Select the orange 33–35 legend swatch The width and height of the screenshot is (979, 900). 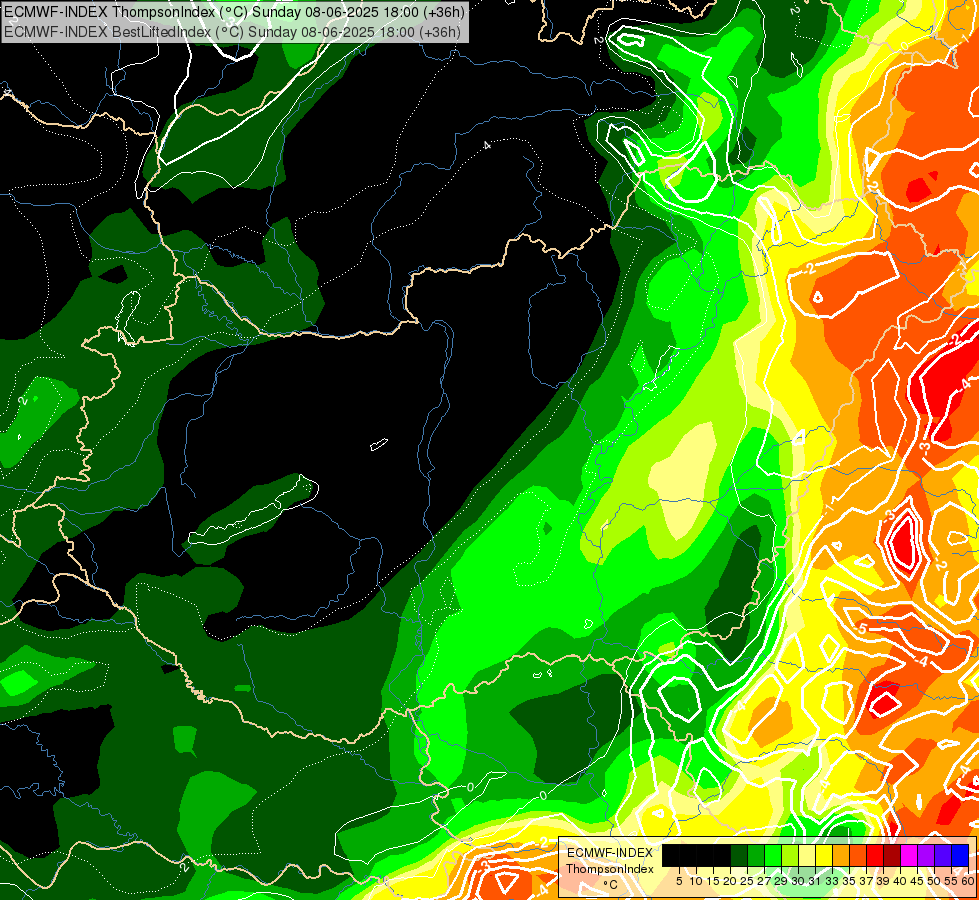point(841,856)
